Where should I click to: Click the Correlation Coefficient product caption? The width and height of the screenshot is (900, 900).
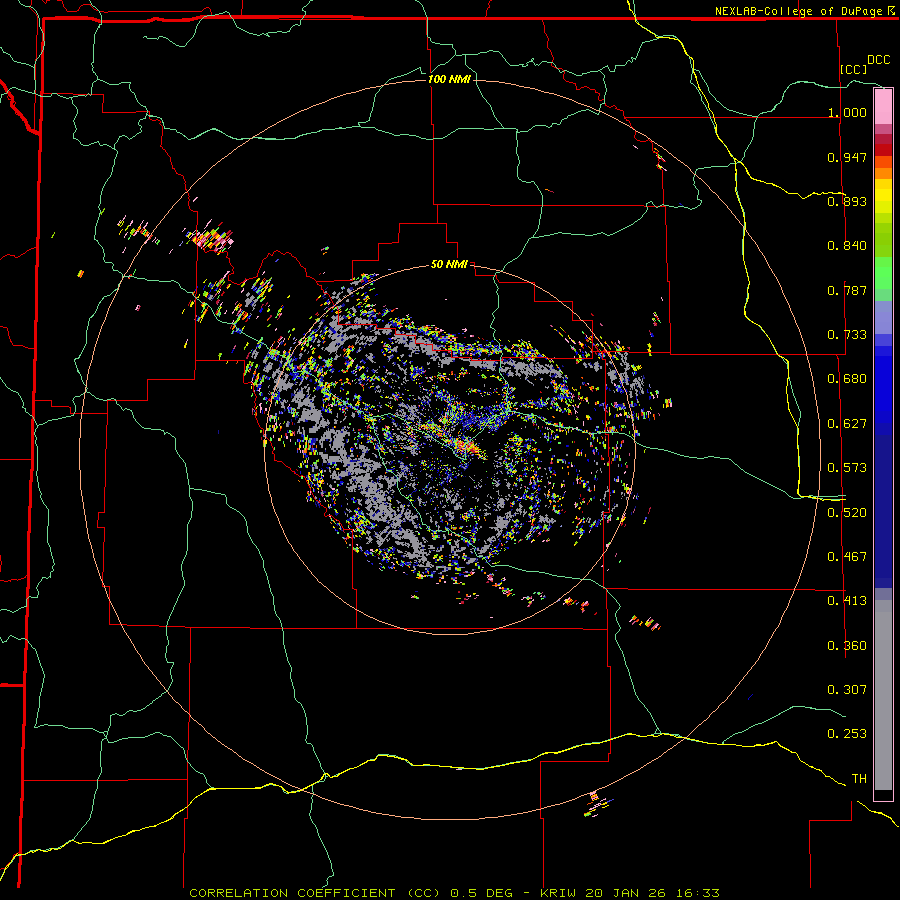[x=455, y=893]
